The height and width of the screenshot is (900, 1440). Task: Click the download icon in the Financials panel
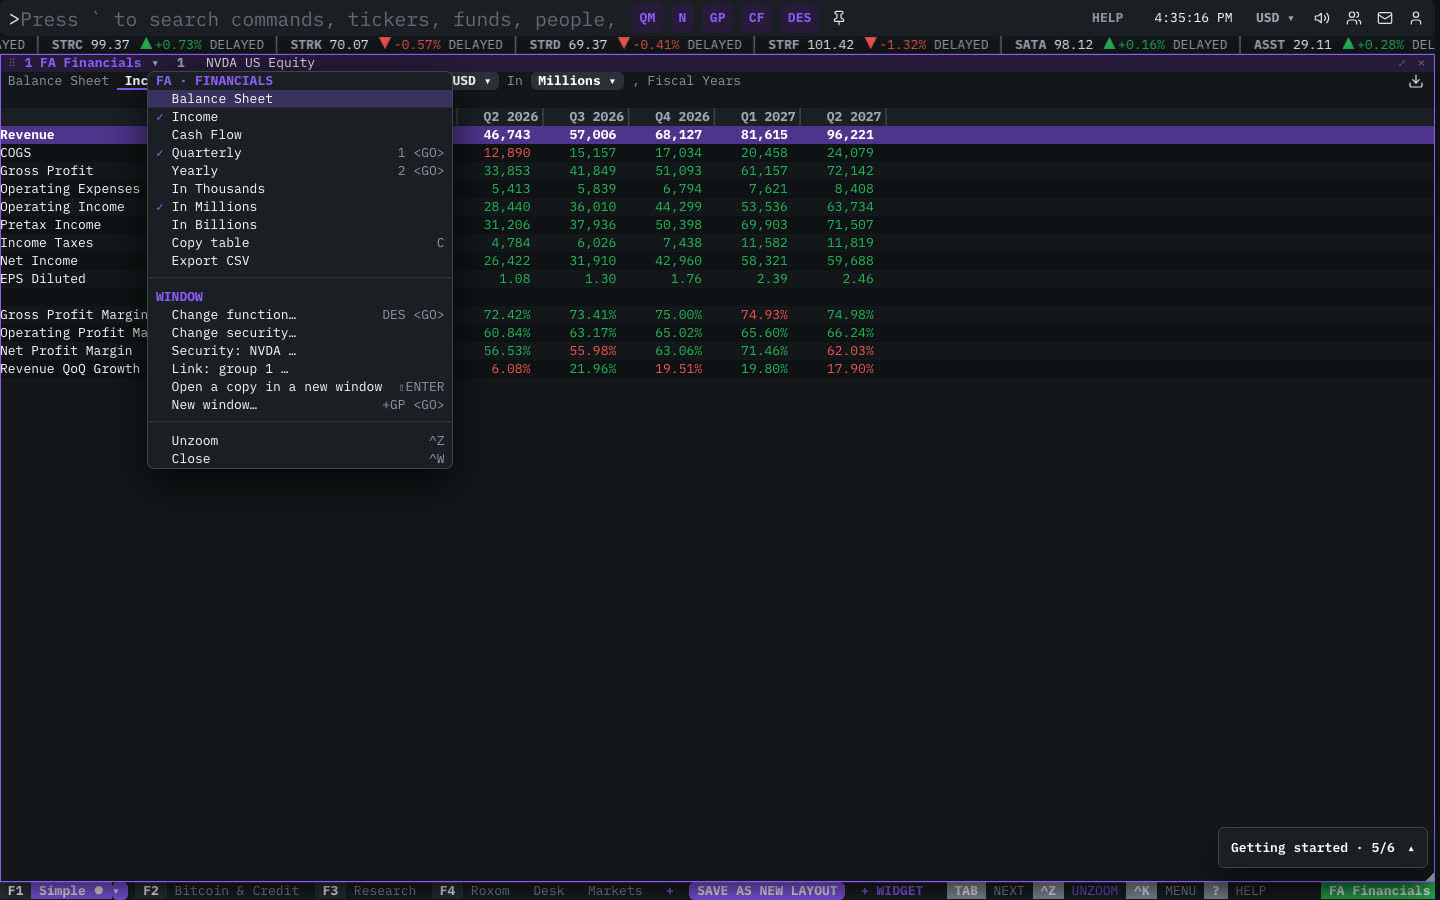(1416, 81)
